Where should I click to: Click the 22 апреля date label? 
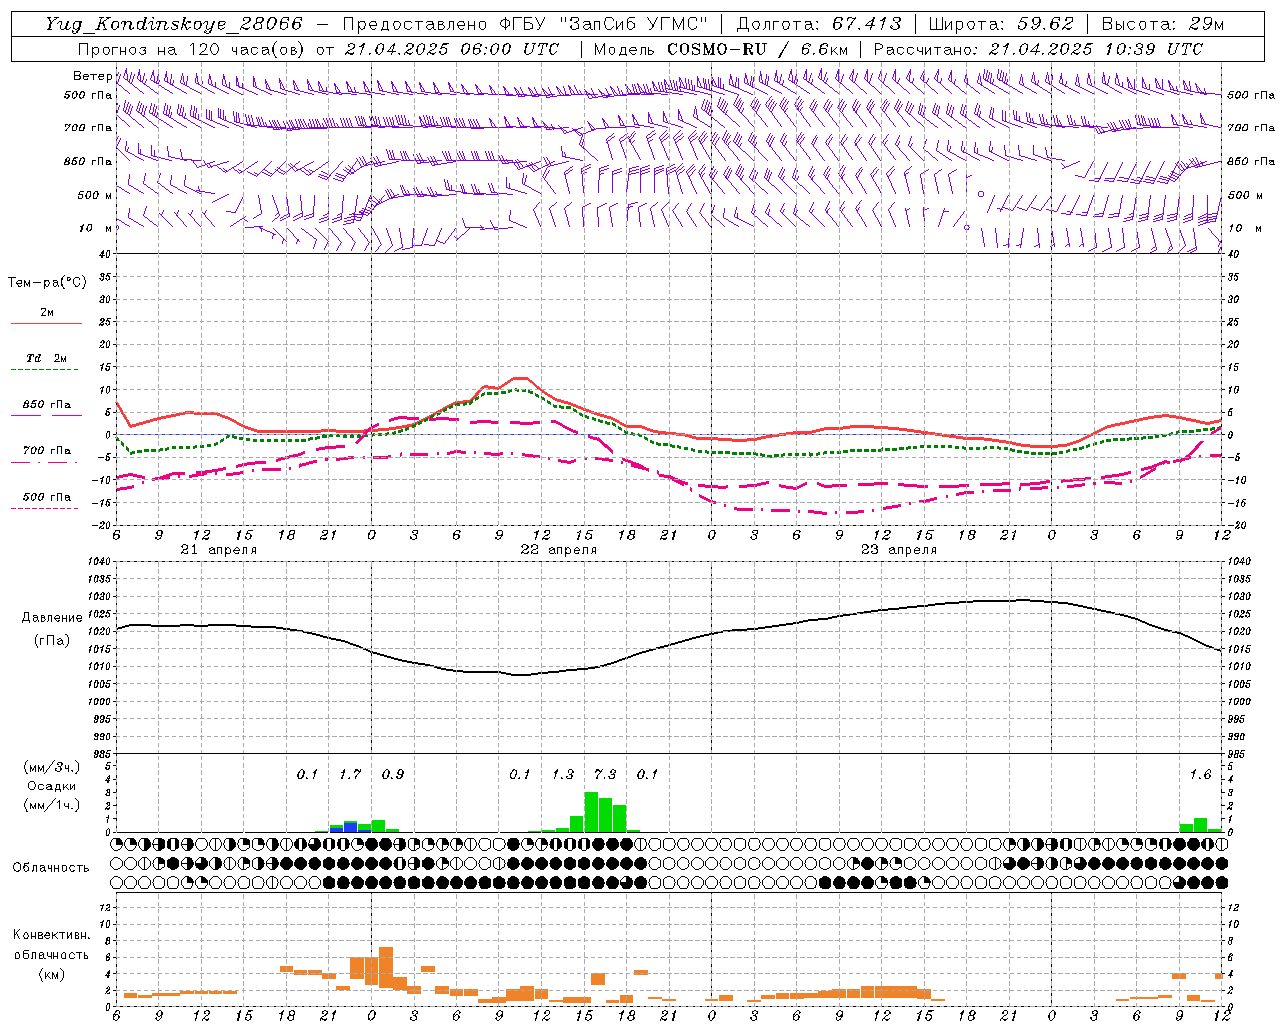coord(558,550)
